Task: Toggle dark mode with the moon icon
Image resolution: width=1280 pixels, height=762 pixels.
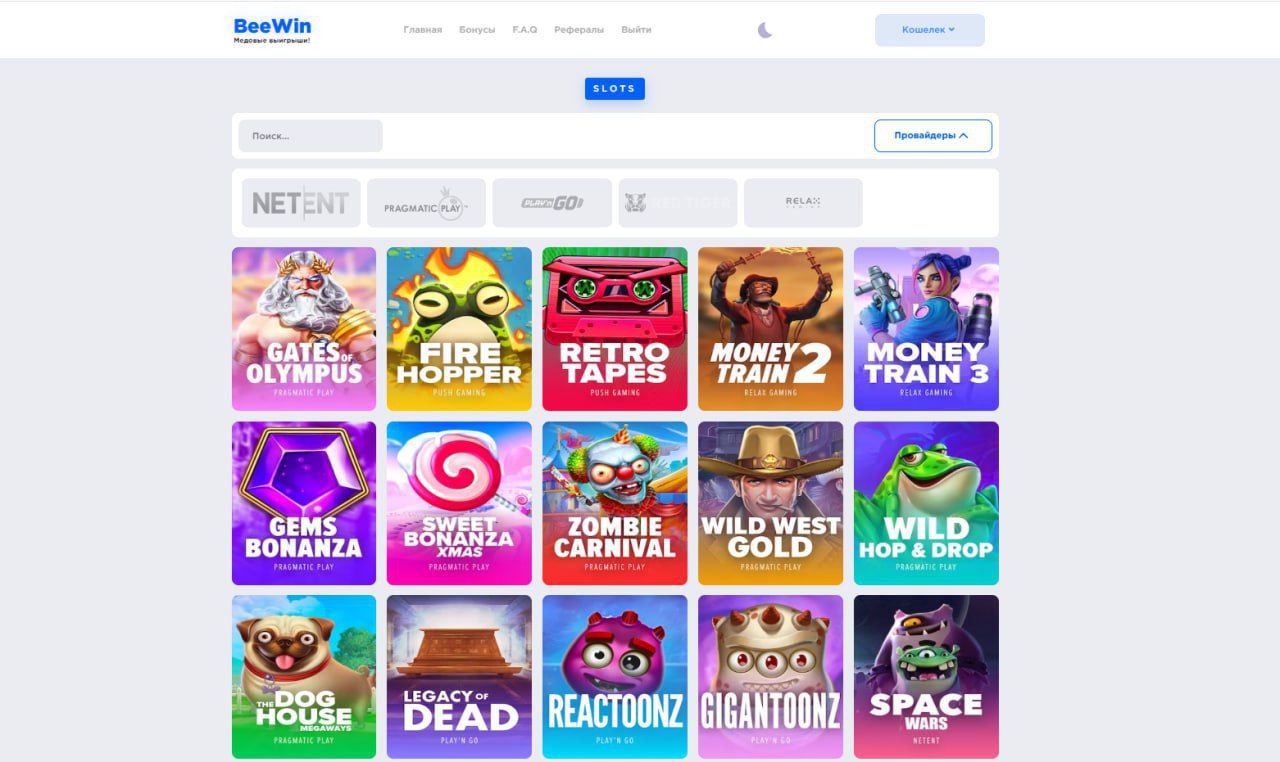Action: coord(765,30)
